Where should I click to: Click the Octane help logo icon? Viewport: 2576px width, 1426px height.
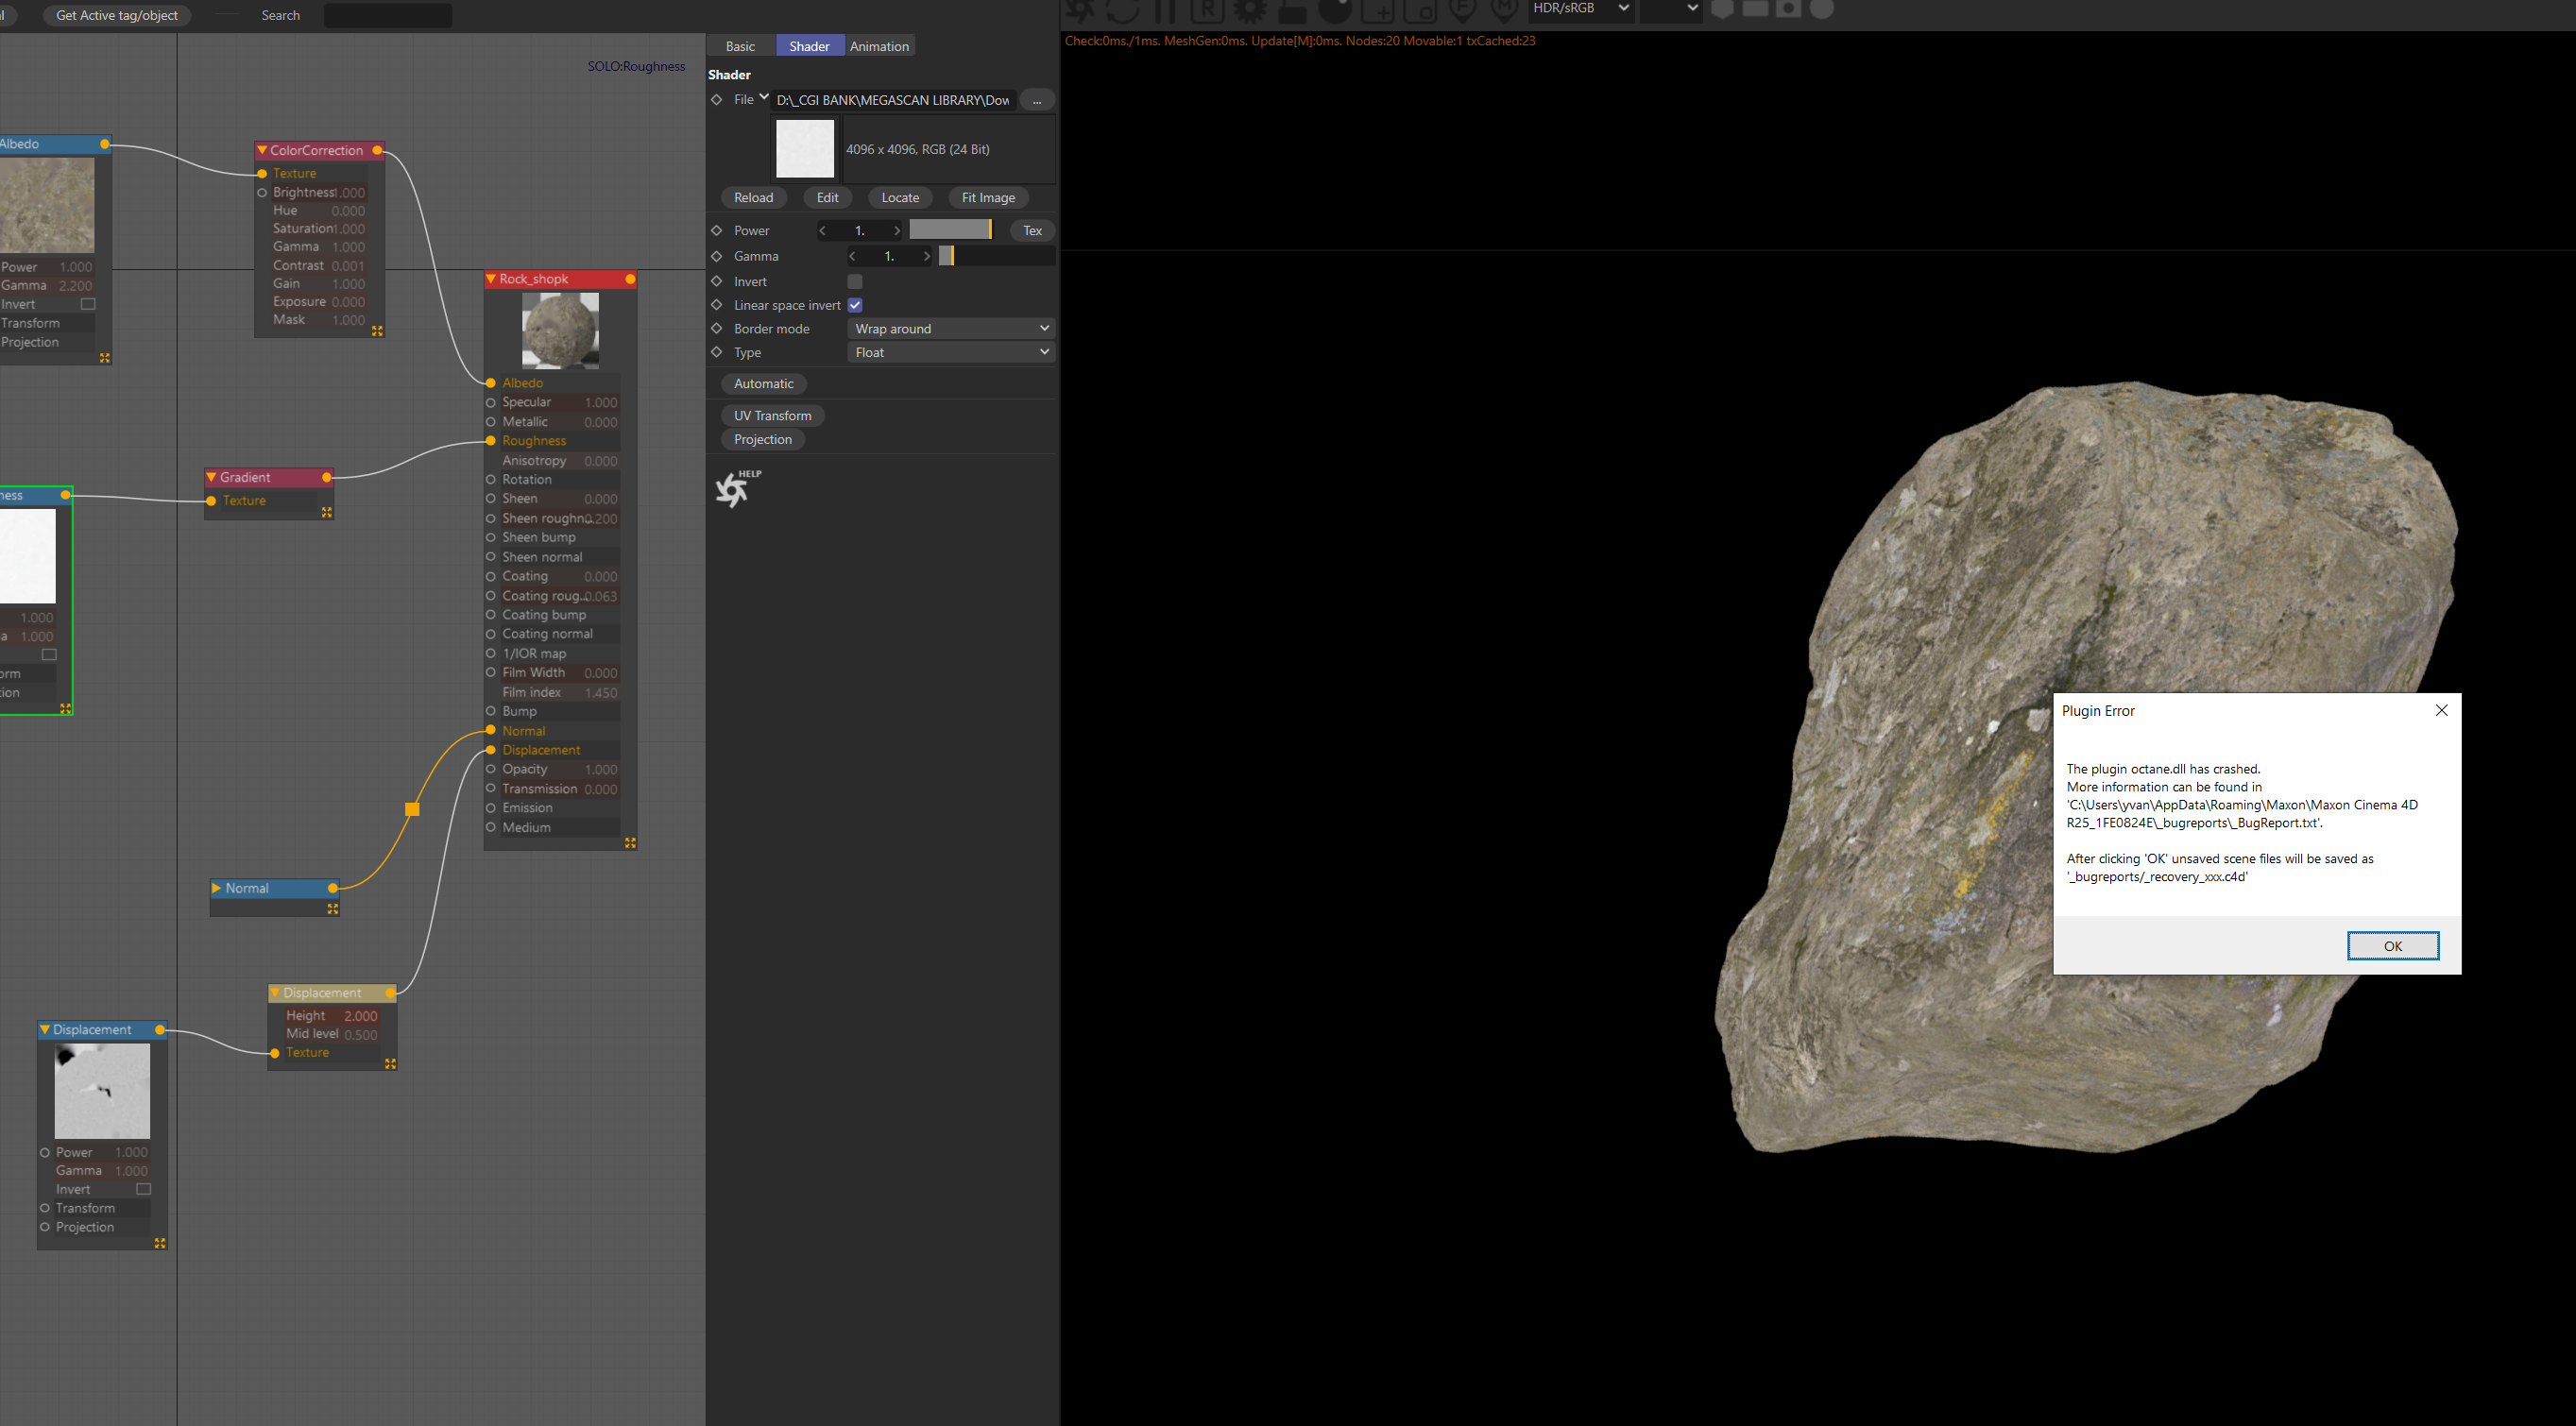tap(733, 489)
